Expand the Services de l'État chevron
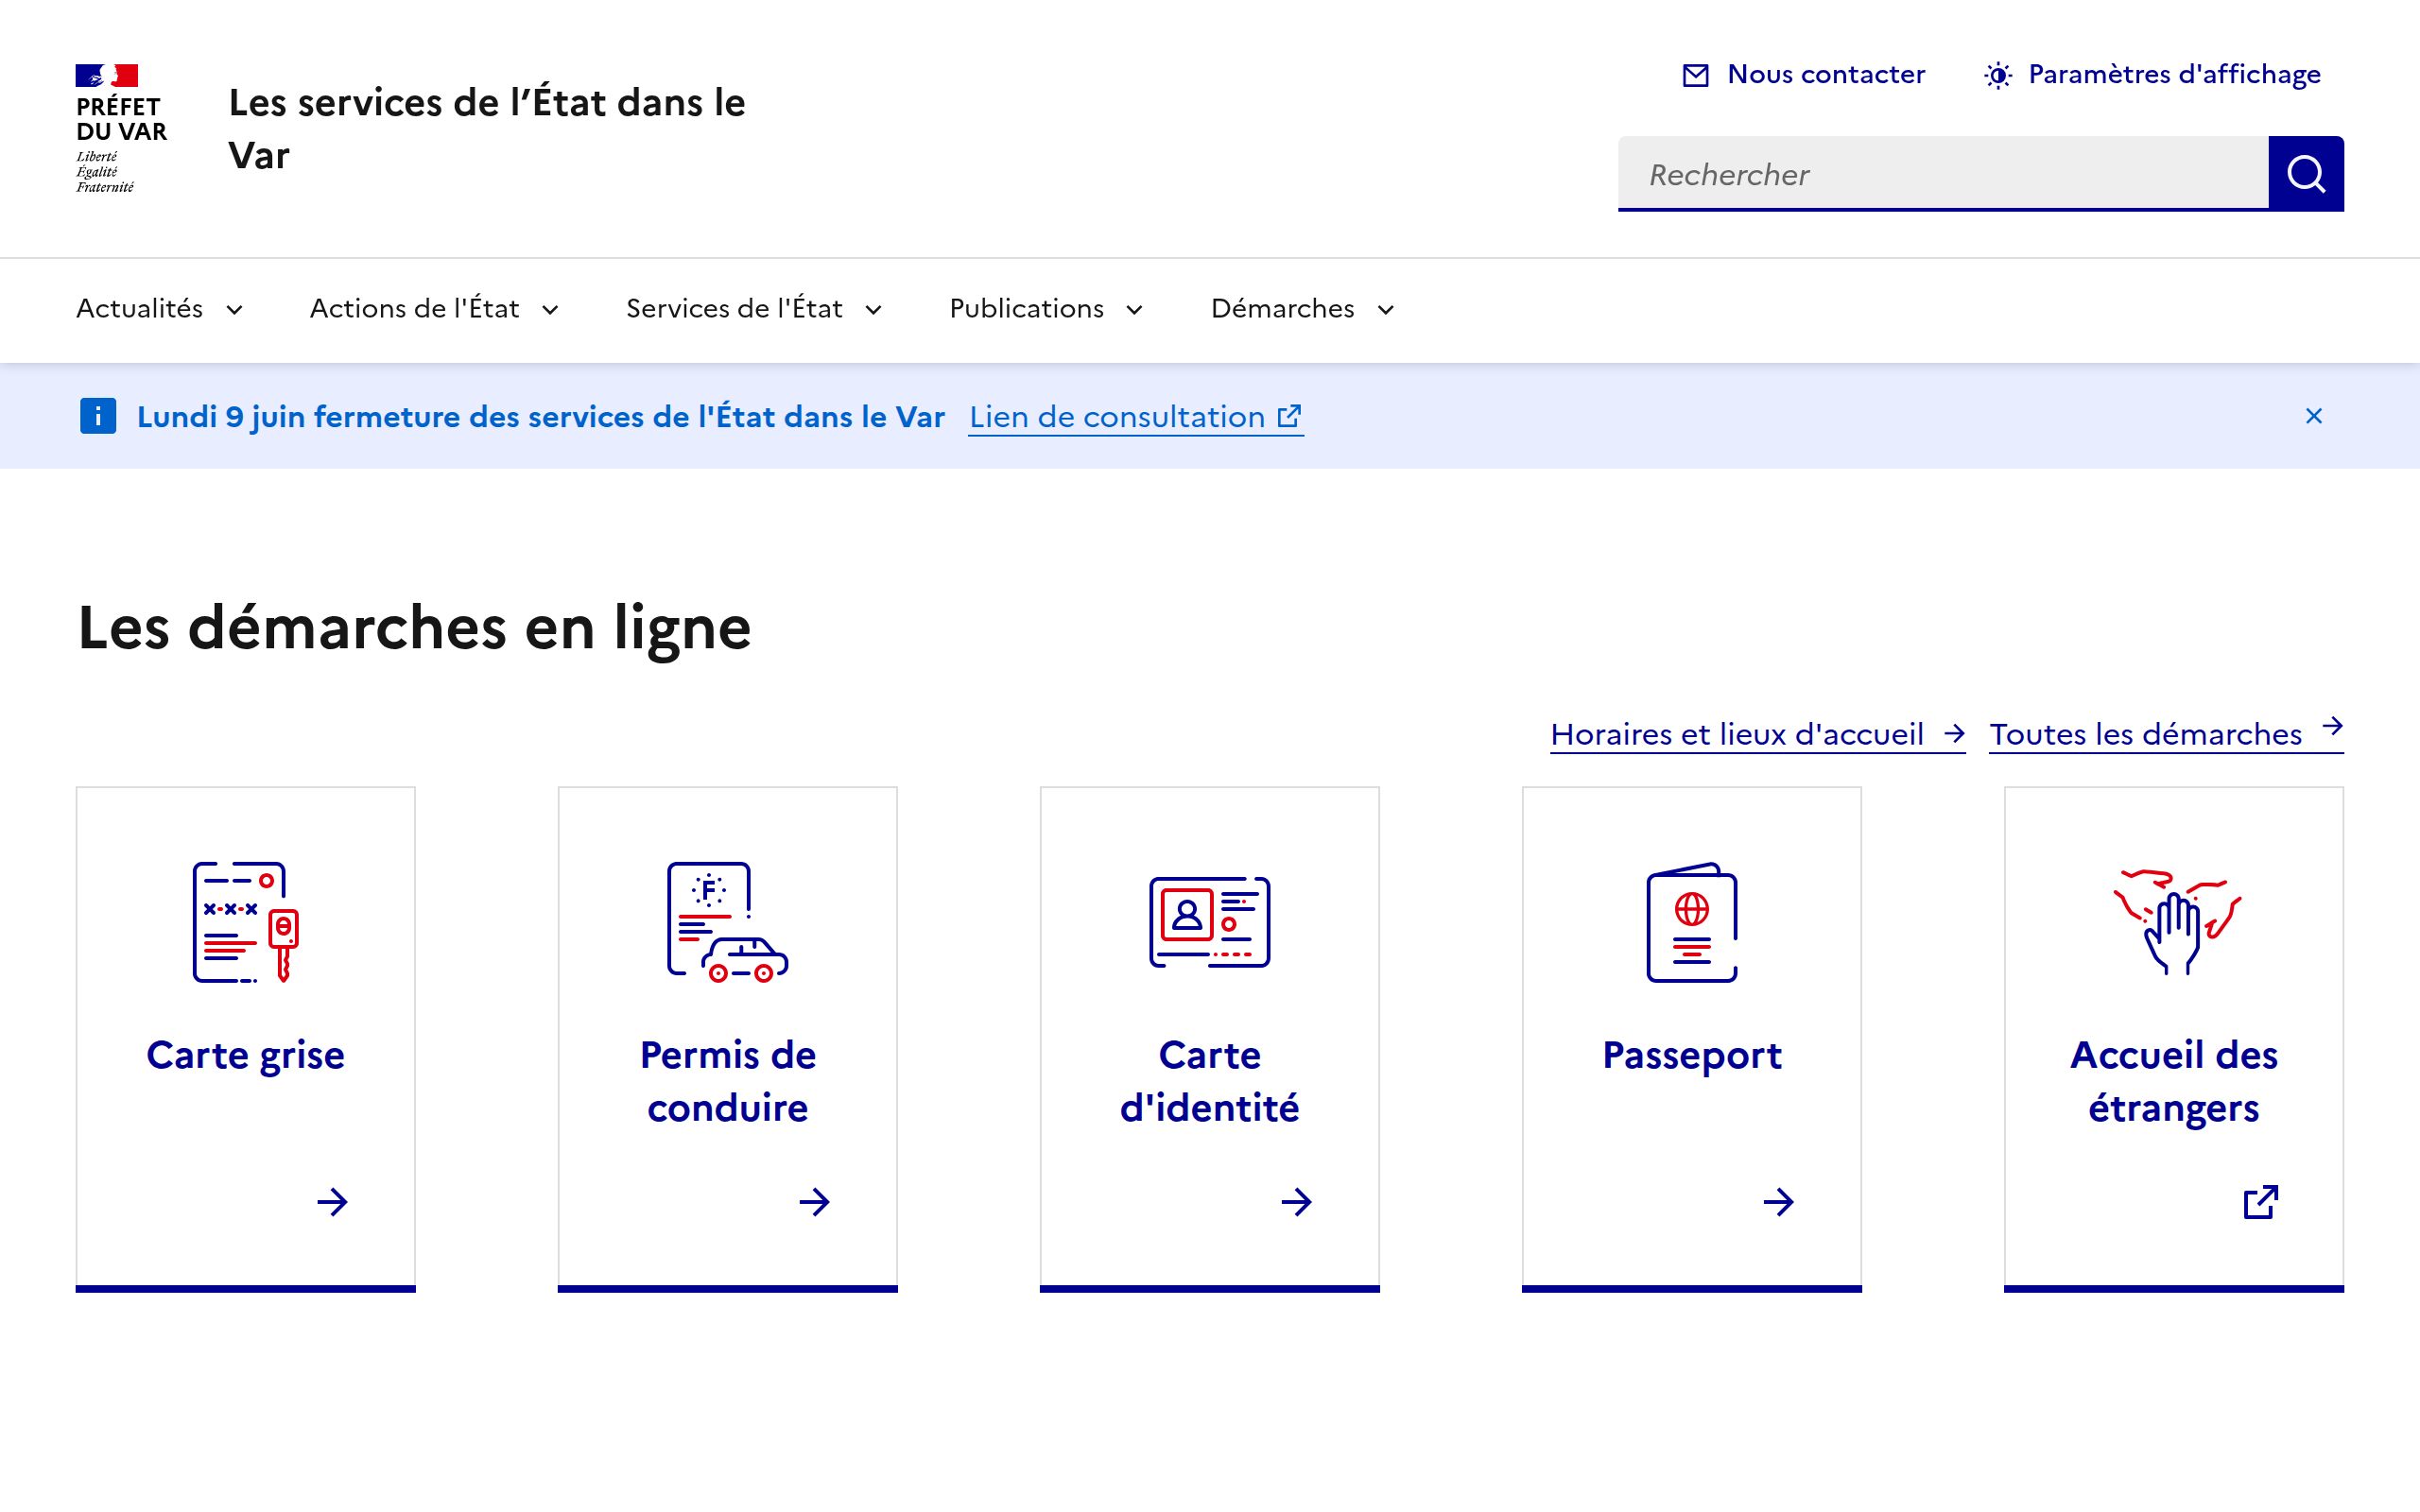2420x1512 pixels. click(873, 310)
